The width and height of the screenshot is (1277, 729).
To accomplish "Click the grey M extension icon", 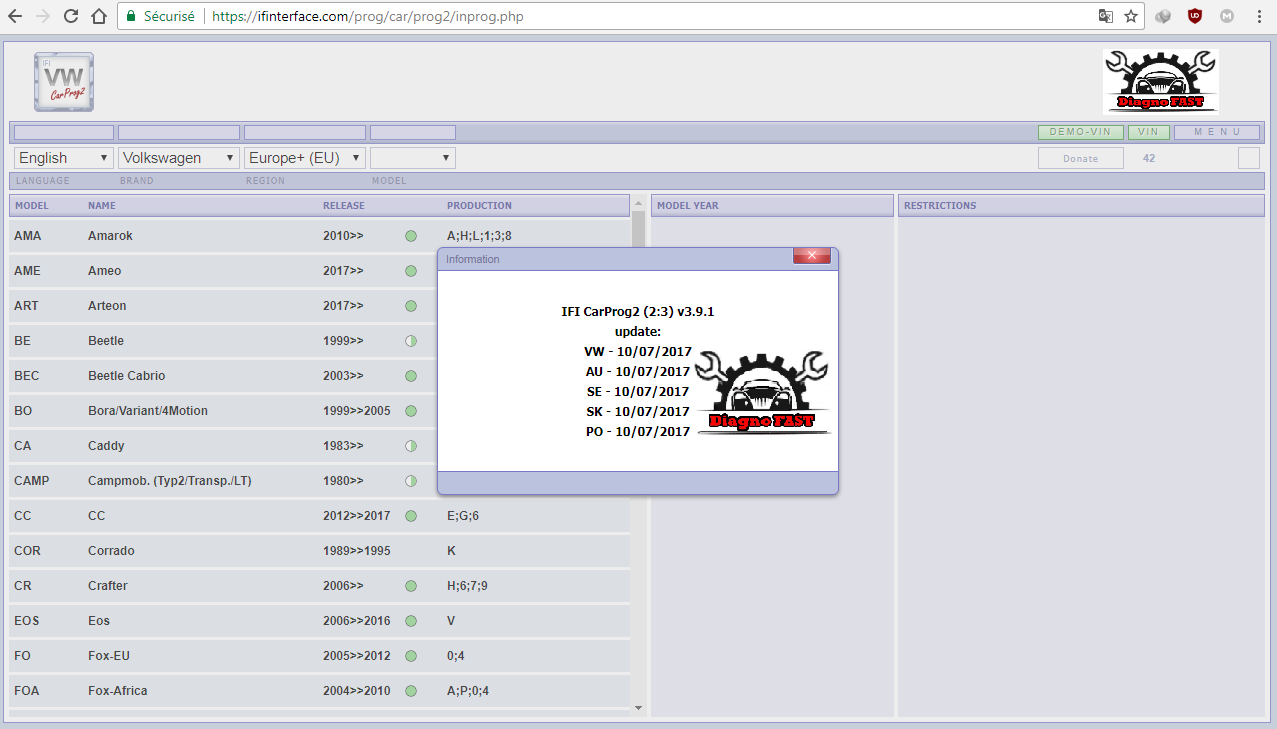I will (1227, 16).
